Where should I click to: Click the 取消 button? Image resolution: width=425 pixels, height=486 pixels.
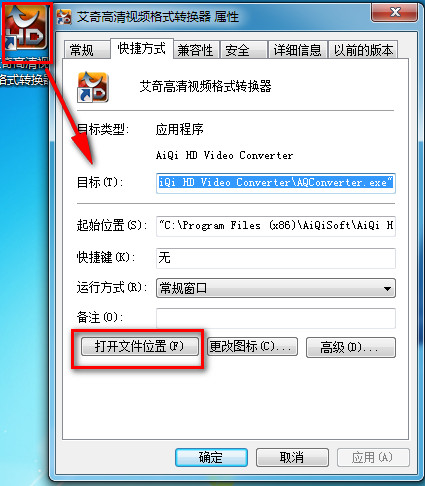click(x=292, y=457)
